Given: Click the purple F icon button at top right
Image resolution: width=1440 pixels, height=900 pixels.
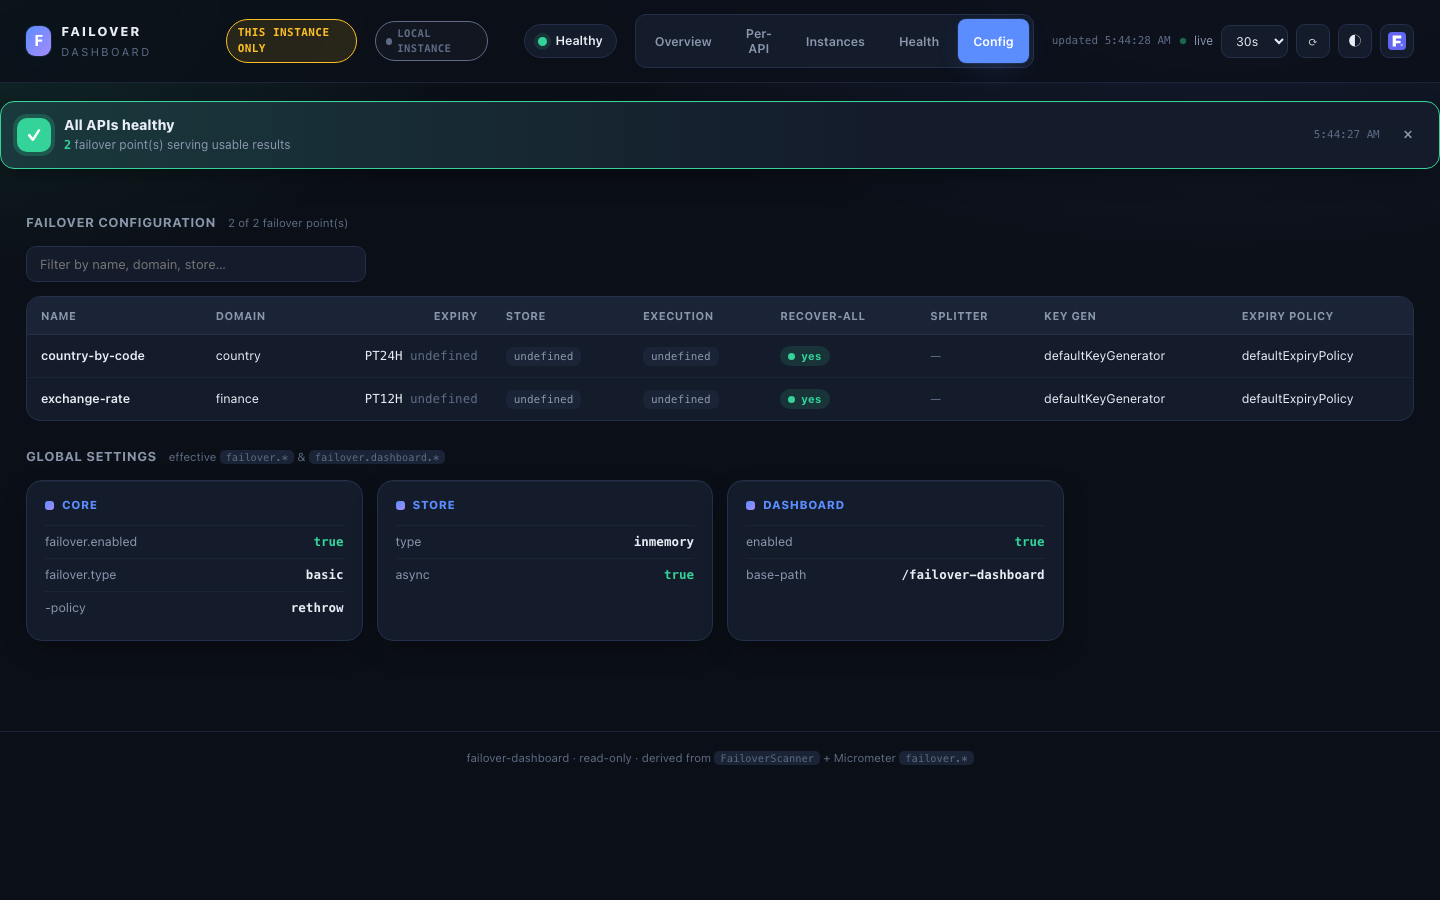Looking at the screenshot, I should (x=1397, y=41).
